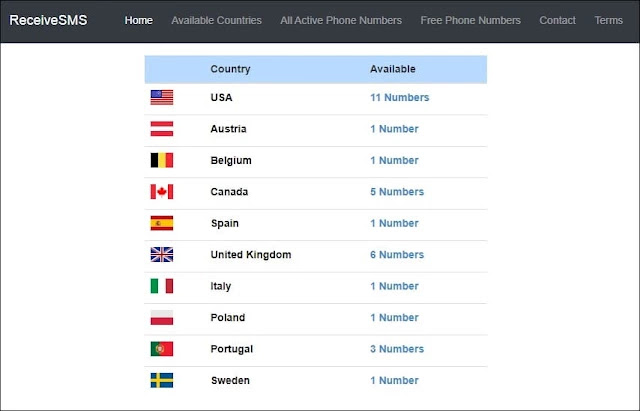The width and height of the screenshot is (640, 411).
Task: Open Poland's 1 Number link
Action: [x=394, y=318]
